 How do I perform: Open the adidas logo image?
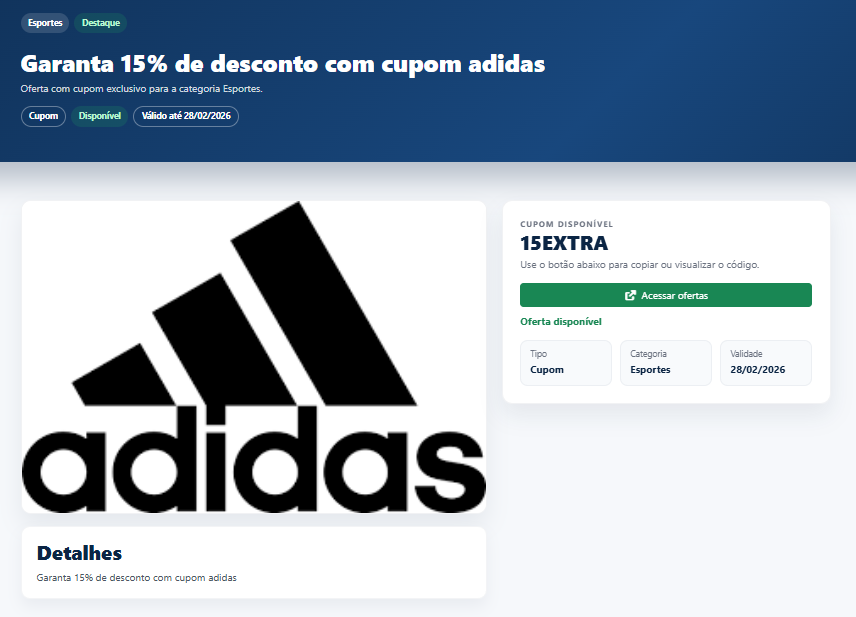[x=254, y=357]
